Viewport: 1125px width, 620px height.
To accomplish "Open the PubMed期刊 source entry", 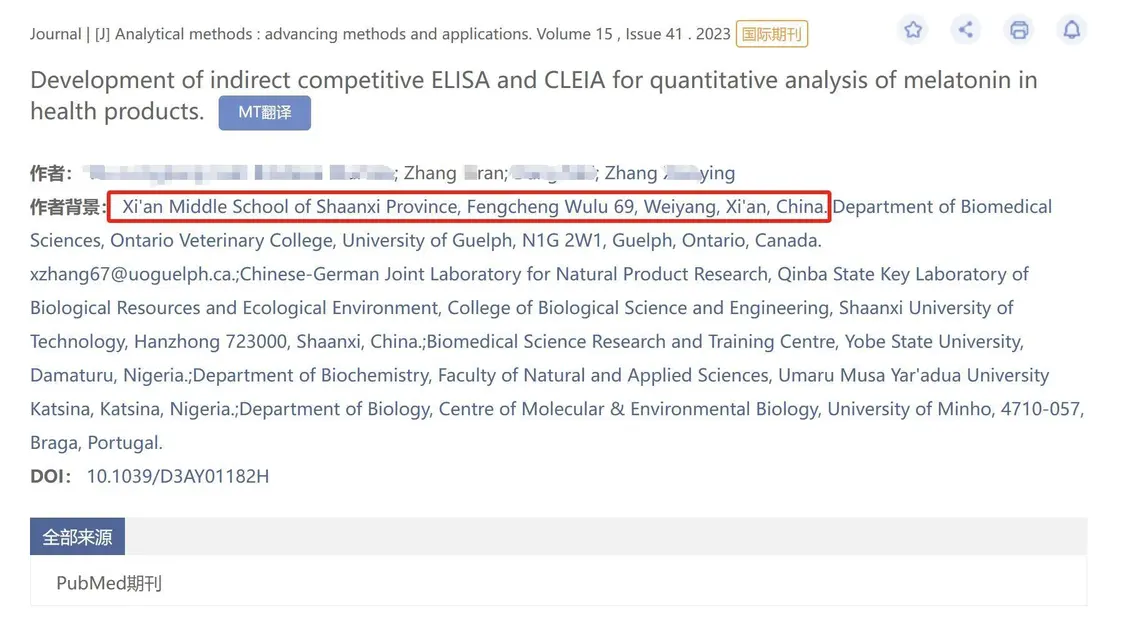I will (x=109, y=583).
